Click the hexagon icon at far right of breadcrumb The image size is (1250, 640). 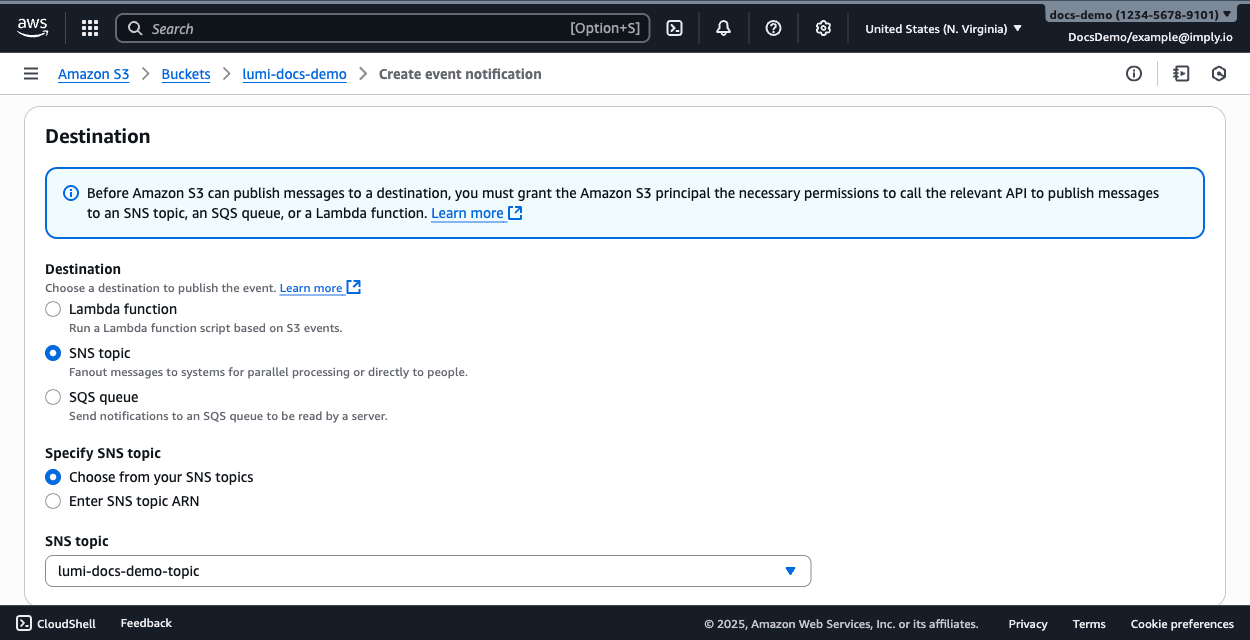click(1219, 74)
